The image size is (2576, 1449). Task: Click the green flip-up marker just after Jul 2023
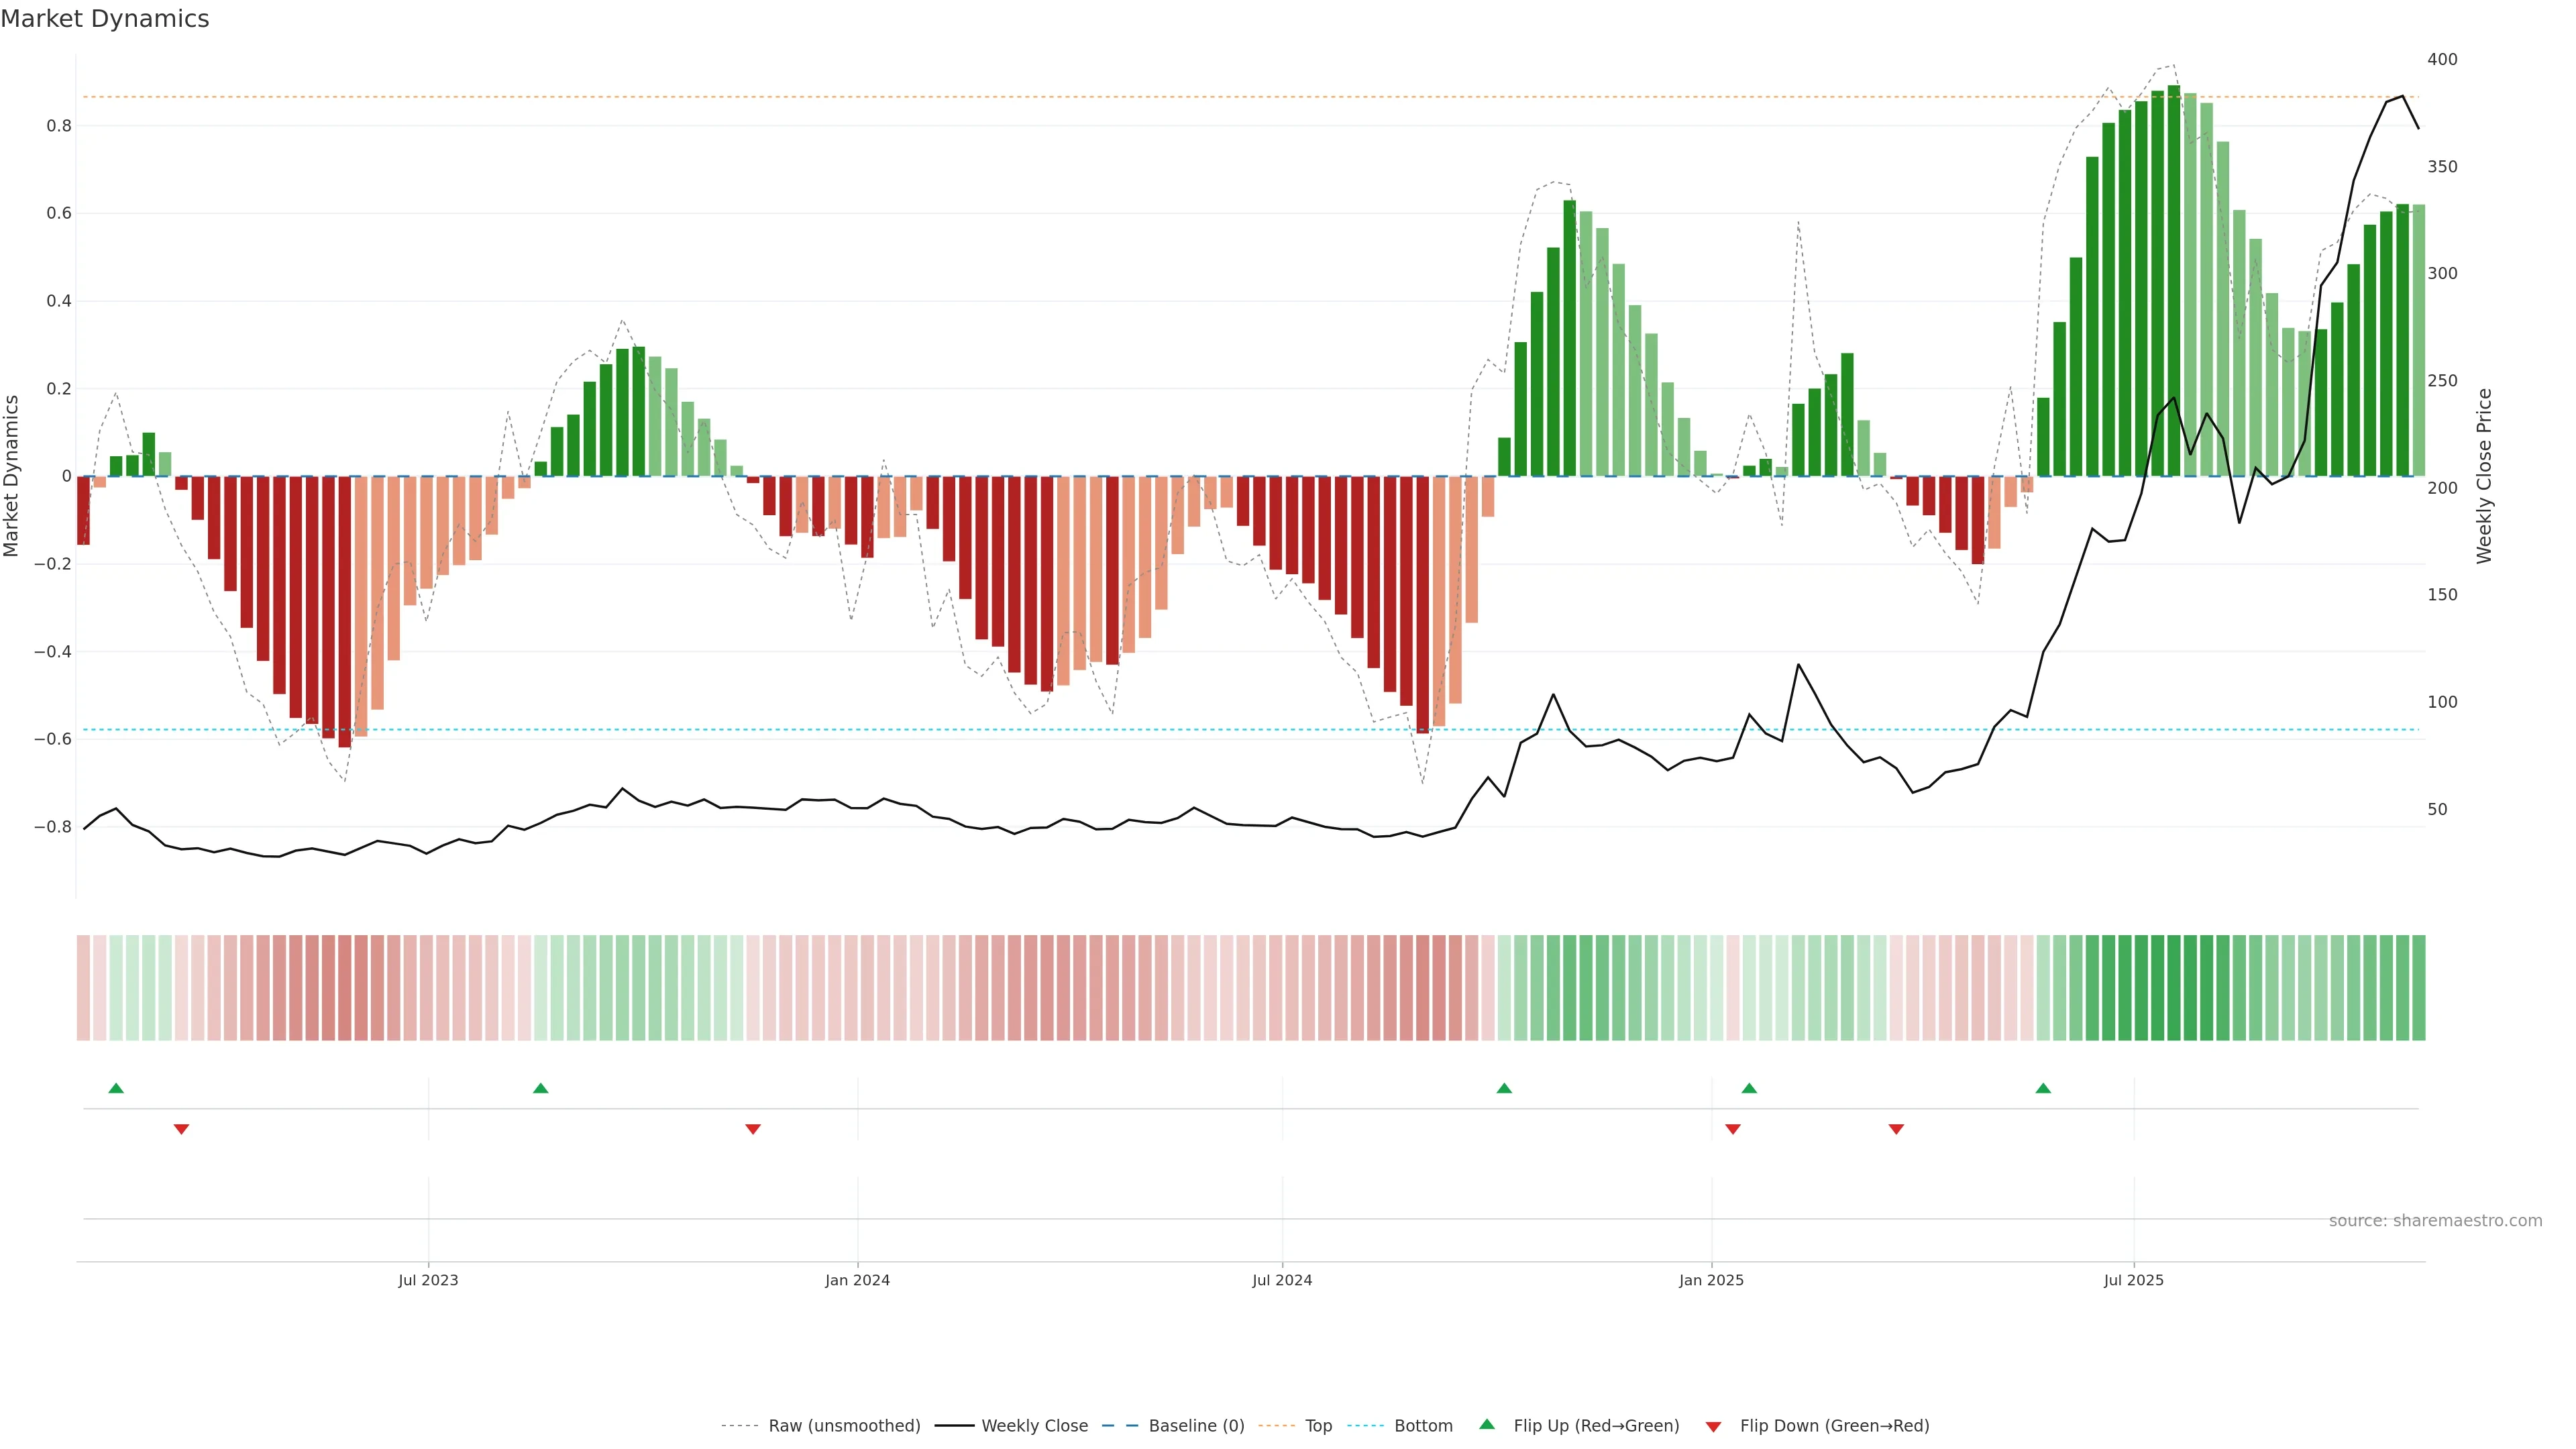[x=541, y=1088]
